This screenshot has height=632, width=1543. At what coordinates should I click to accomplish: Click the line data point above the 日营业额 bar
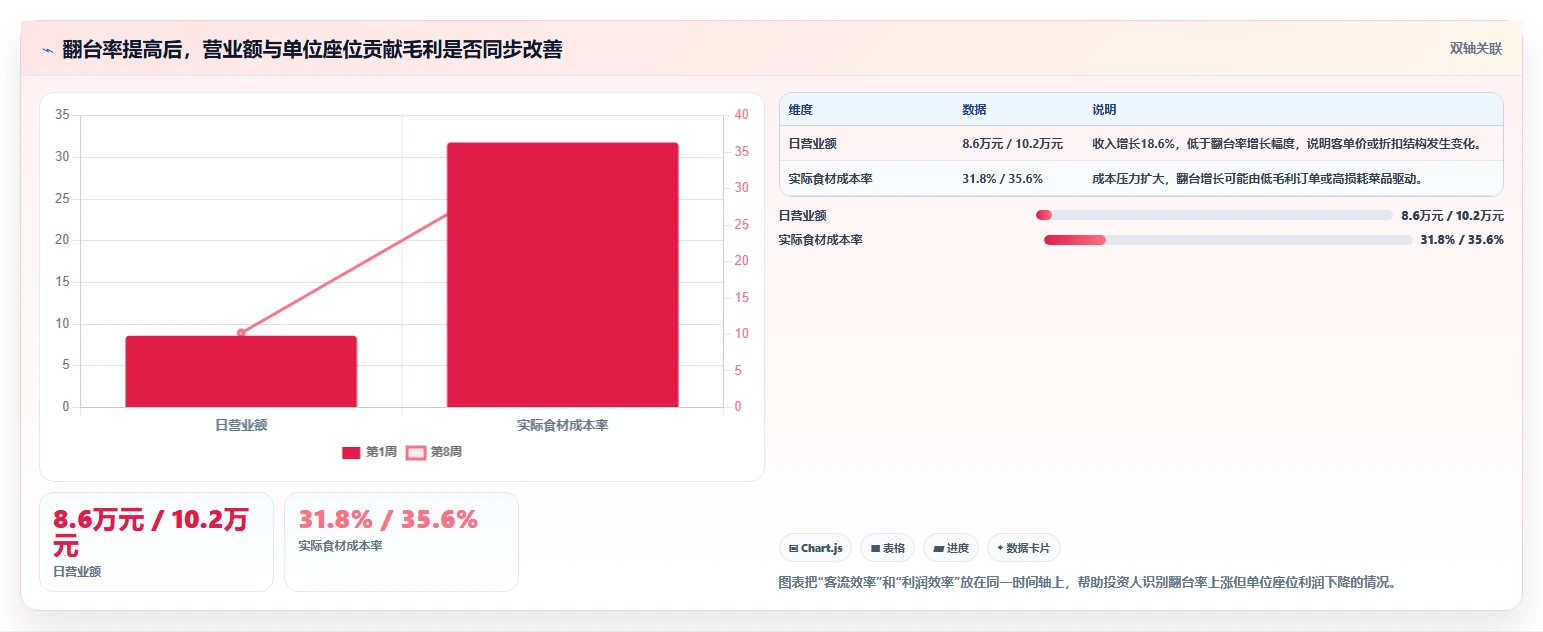241,333
